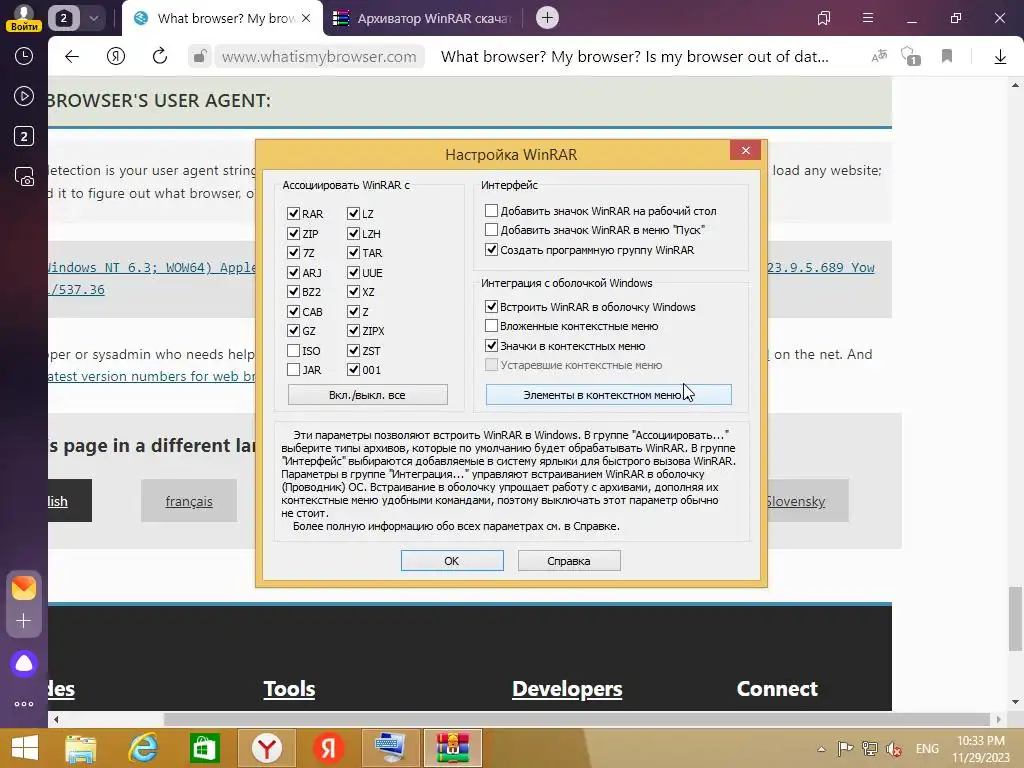Uncheck the ZIP association checkbox

tap(293, 233)
